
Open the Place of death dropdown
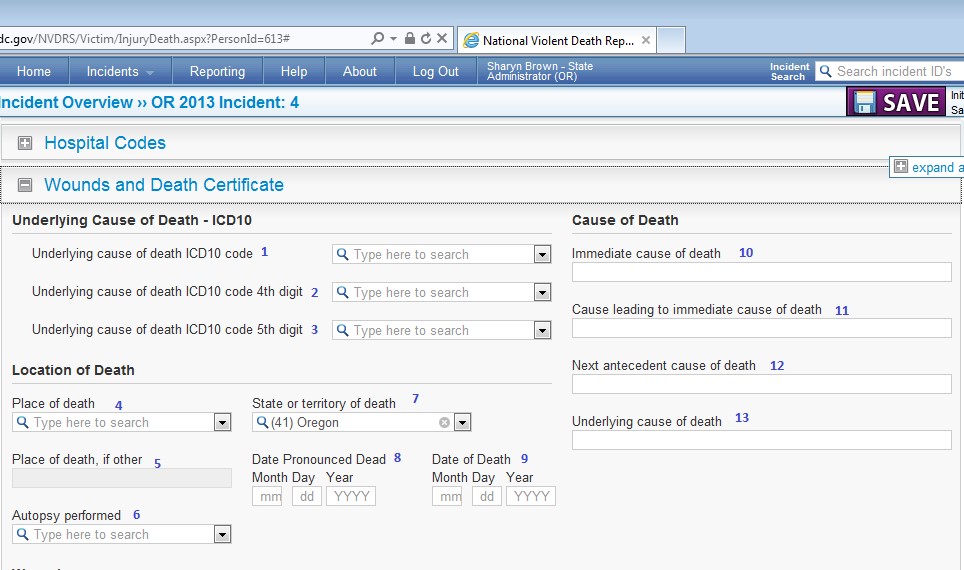point(222,423)
